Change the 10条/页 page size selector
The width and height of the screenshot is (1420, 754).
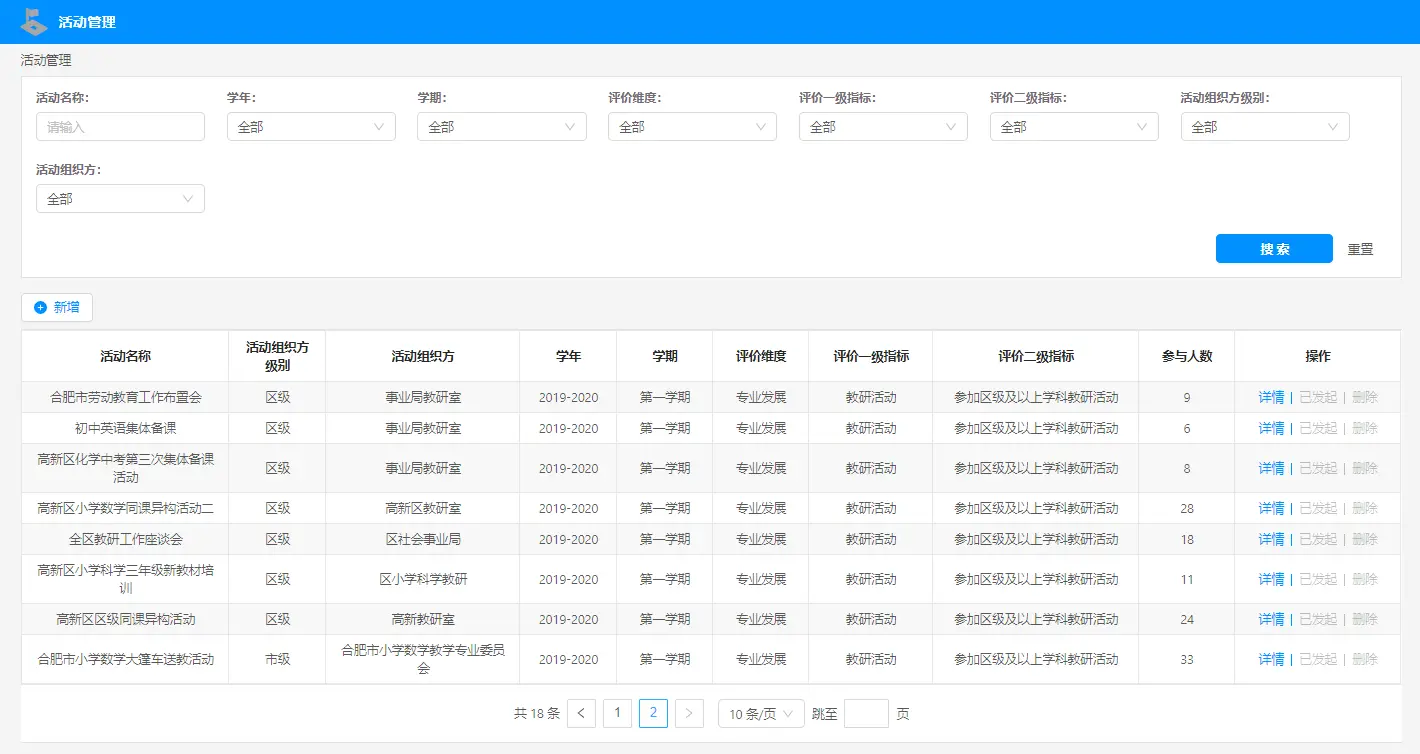(x=760, y=714)
